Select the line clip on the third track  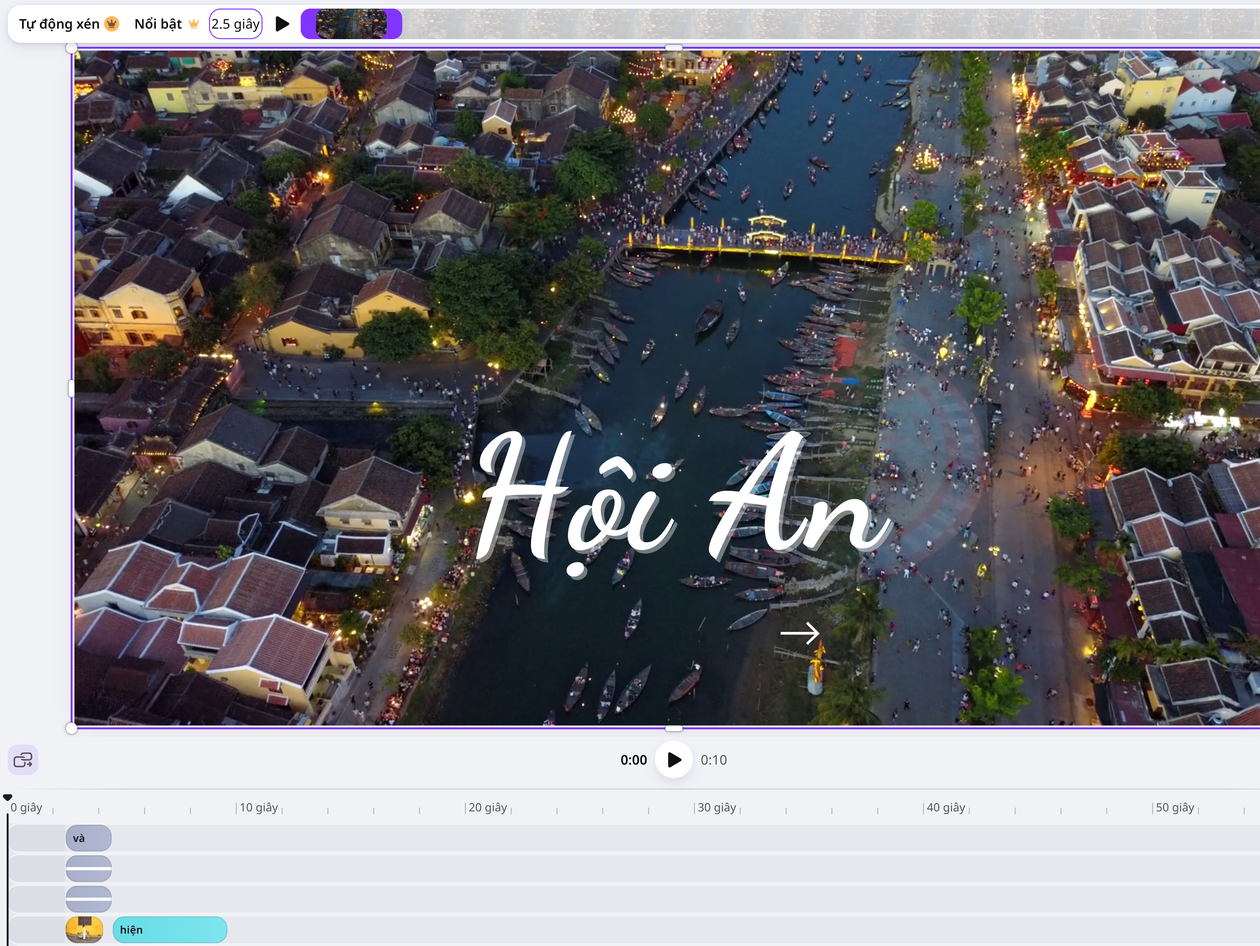pyautogui.click(x=89, y=898)
